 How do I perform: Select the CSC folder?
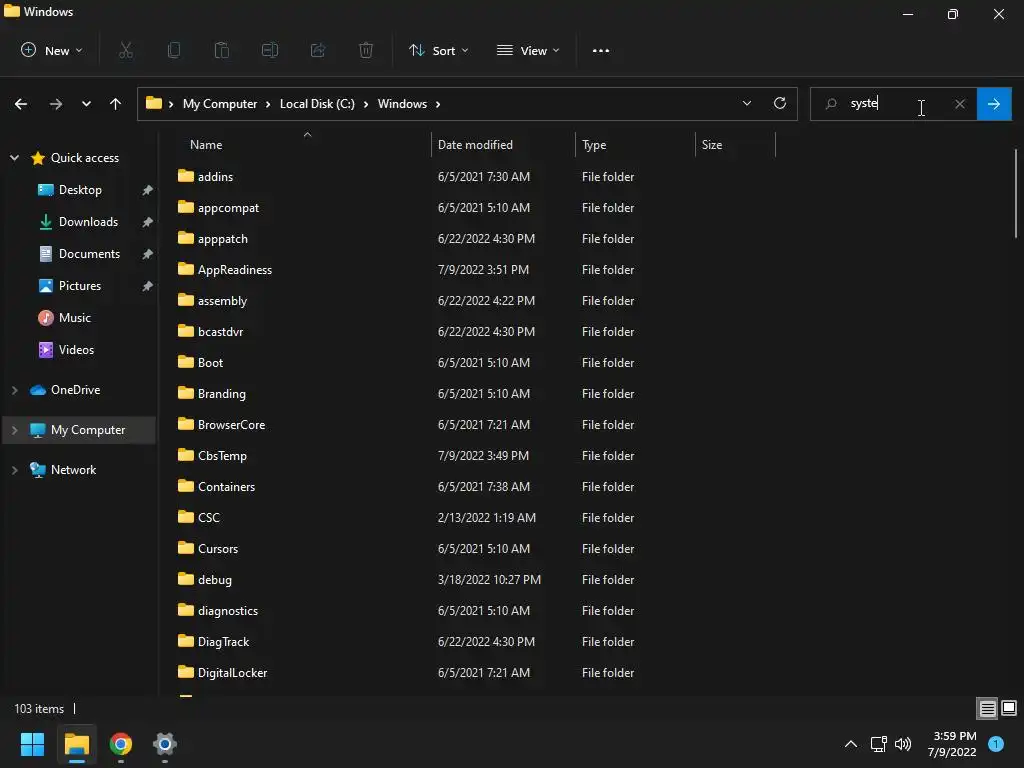tap(208, 518)
